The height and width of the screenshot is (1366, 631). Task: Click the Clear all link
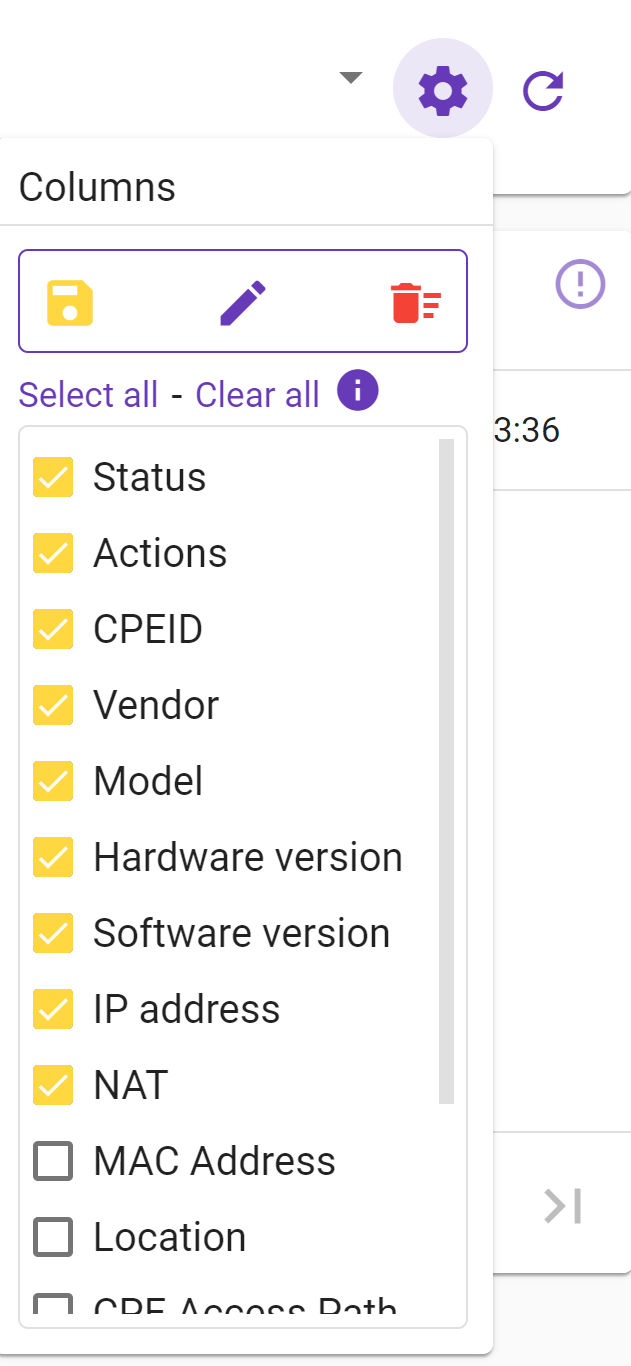pyautogui.click(x=256, y=394)
